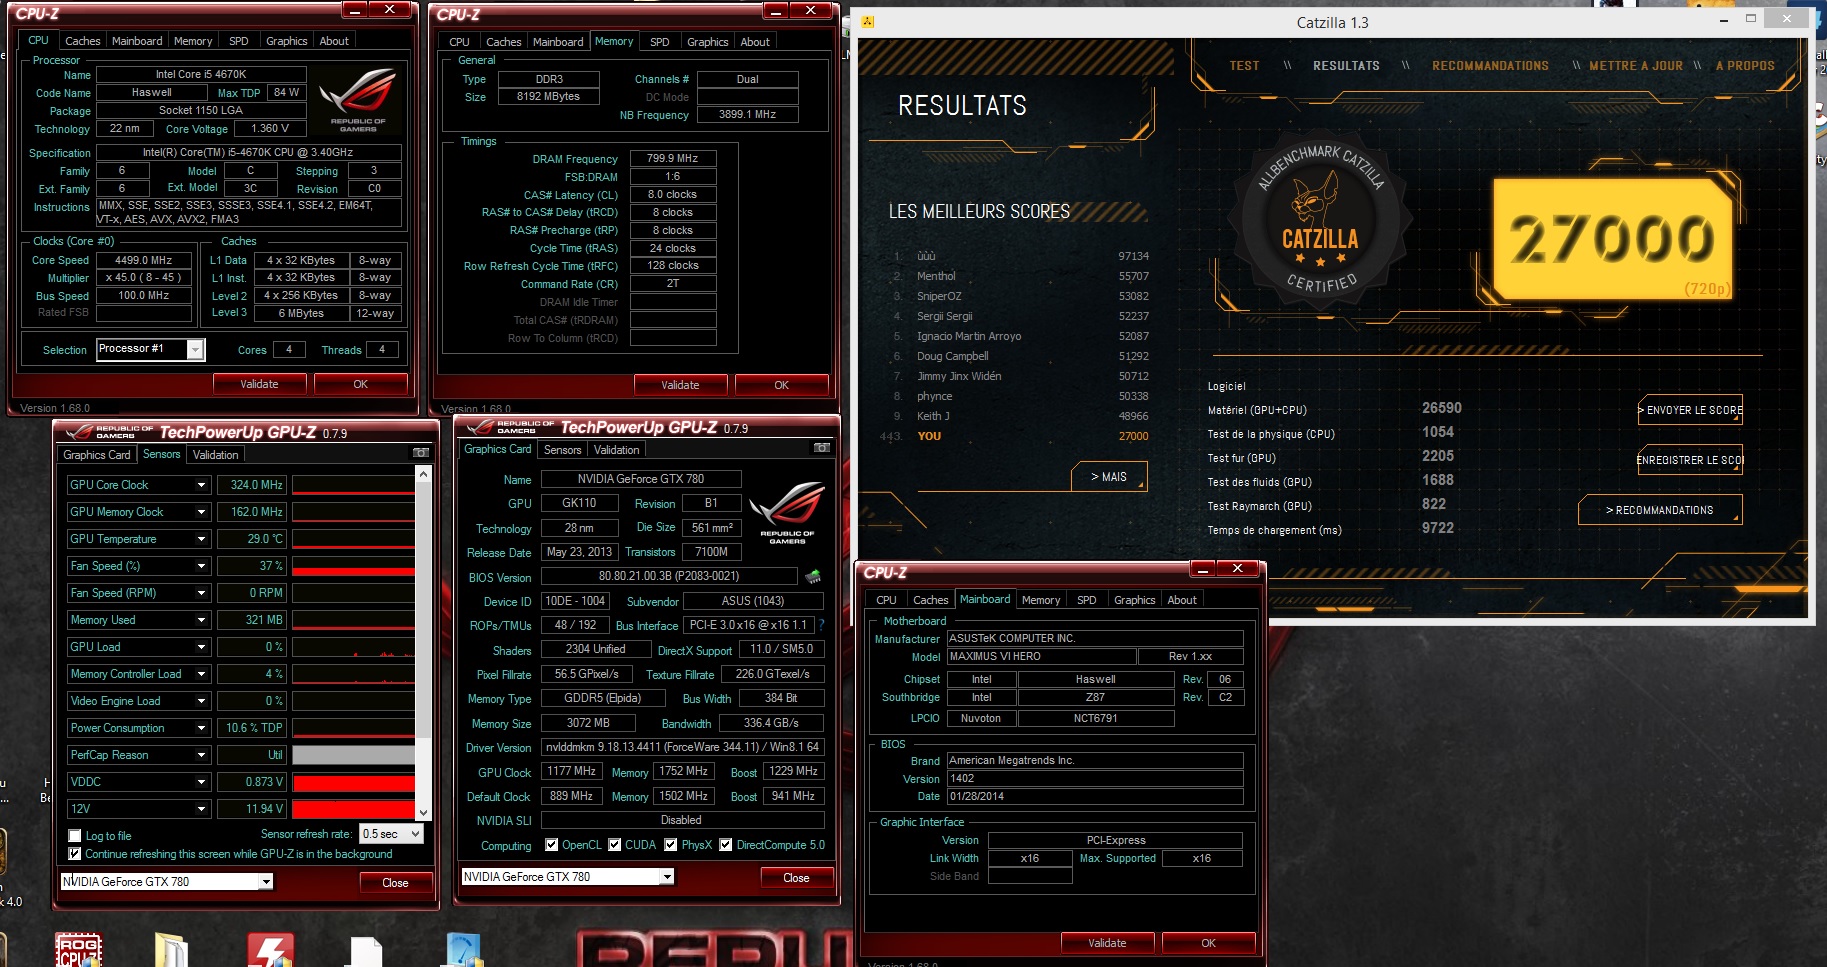Open A PROPOS in Catzilla menu
Image resolution: width=1827 pixels, height=967 pixels.
1745,66
